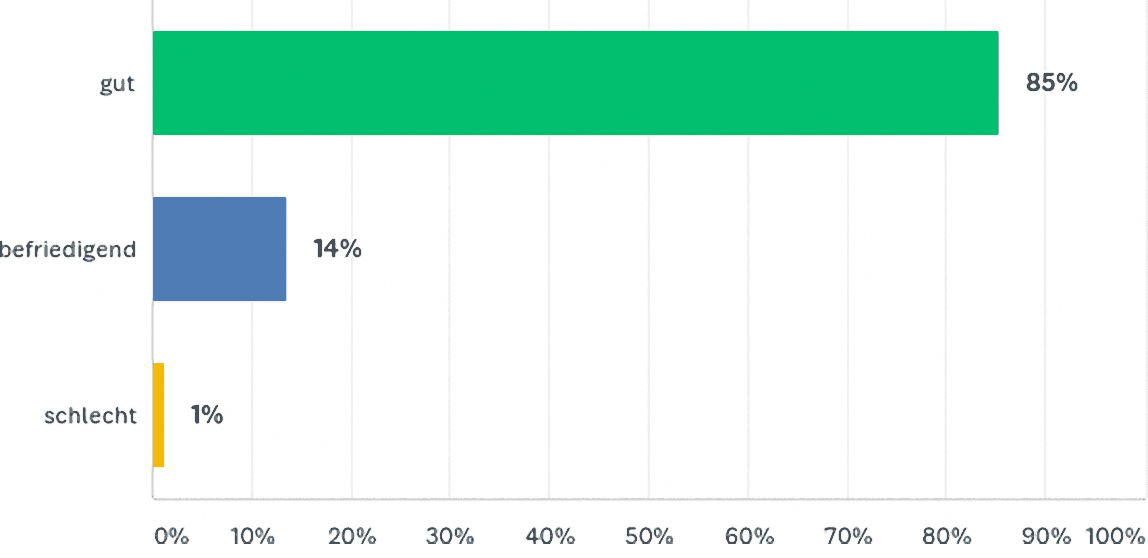1148x558 pixels.
Task: Click the 80% axis tick label
Action: (x=947, y=537)
